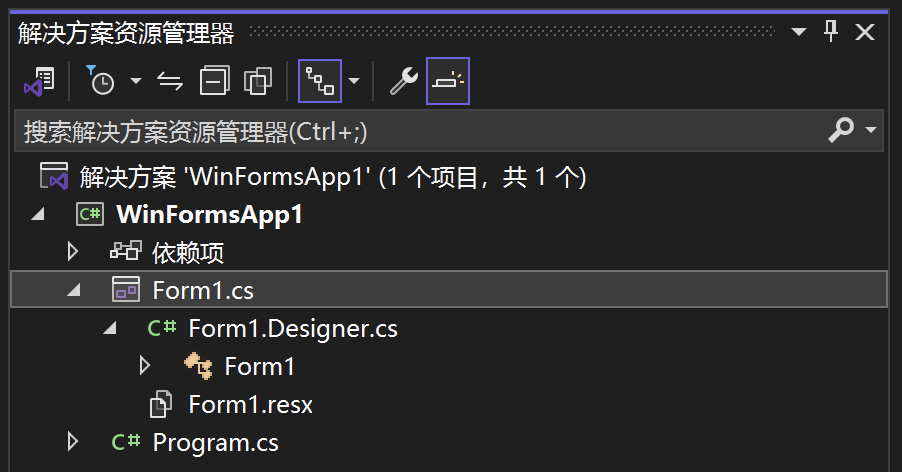Screen dimensions: 902x472
Task: Select the solution 'WinFormsApp1' node
Action: (x=332, y=176)
